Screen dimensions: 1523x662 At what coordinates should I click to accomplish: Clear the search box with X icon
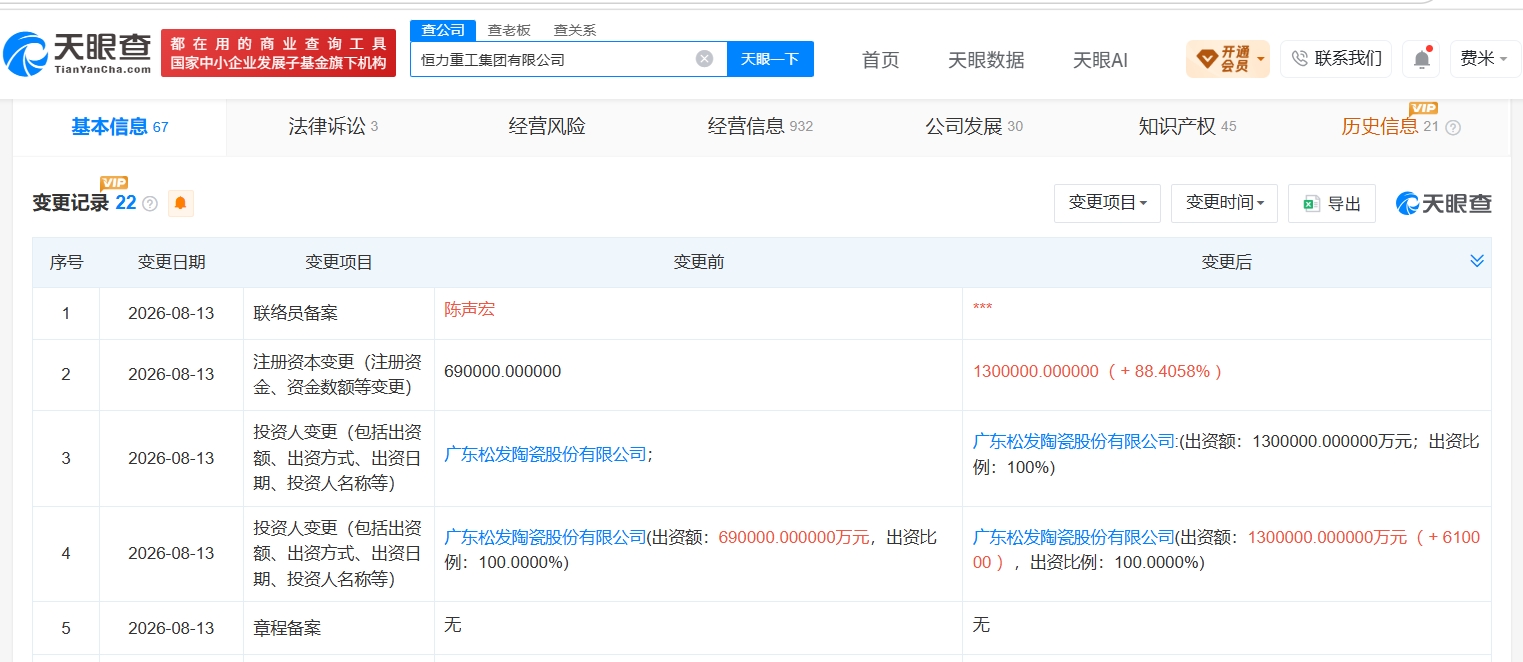(704, 59)
